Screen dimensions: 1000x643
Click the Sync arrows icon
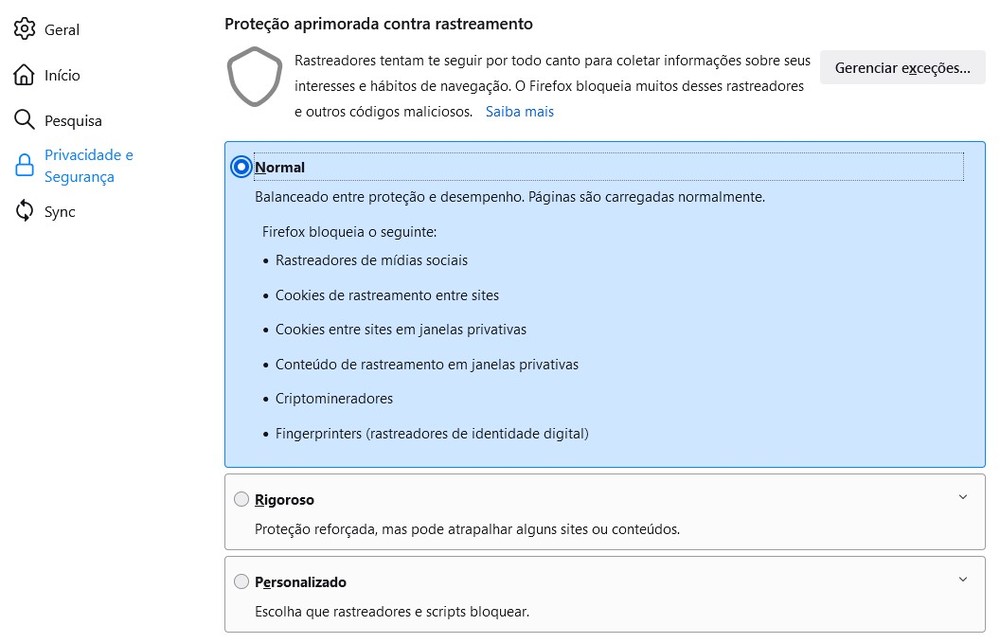tap(24, 212)
